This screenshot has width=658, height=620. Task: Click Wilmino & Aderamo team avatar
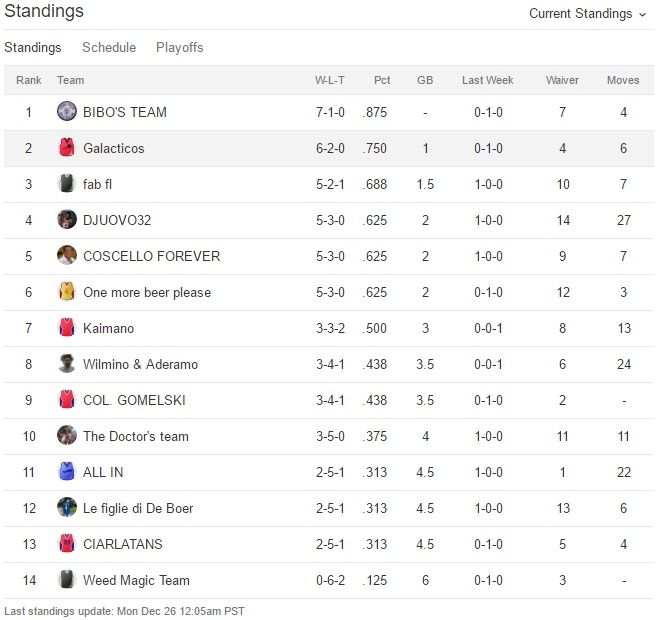pos(67,364)
